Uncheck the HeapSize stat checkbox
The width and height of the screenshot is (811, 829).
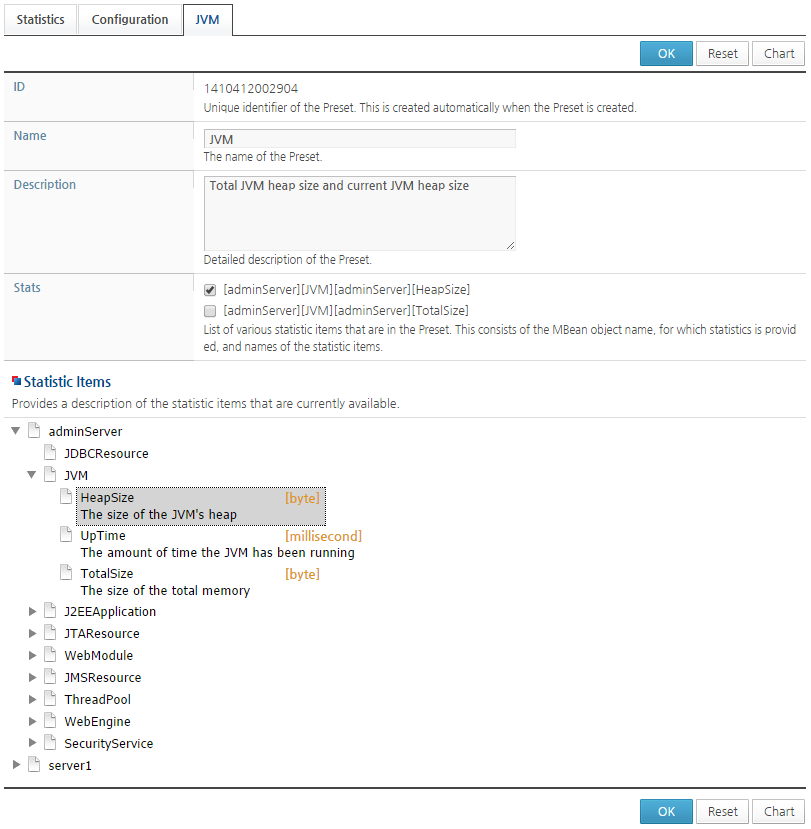[210, 290]
